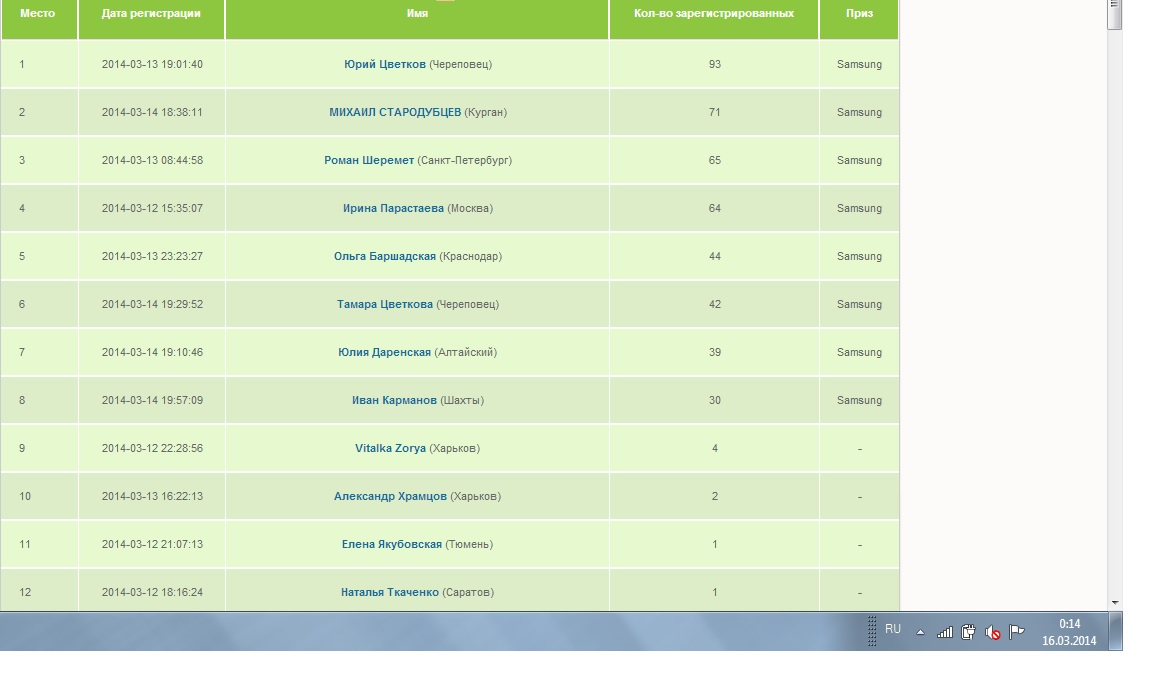
Task: Click registered count 93
Action: tap(714, 64)
